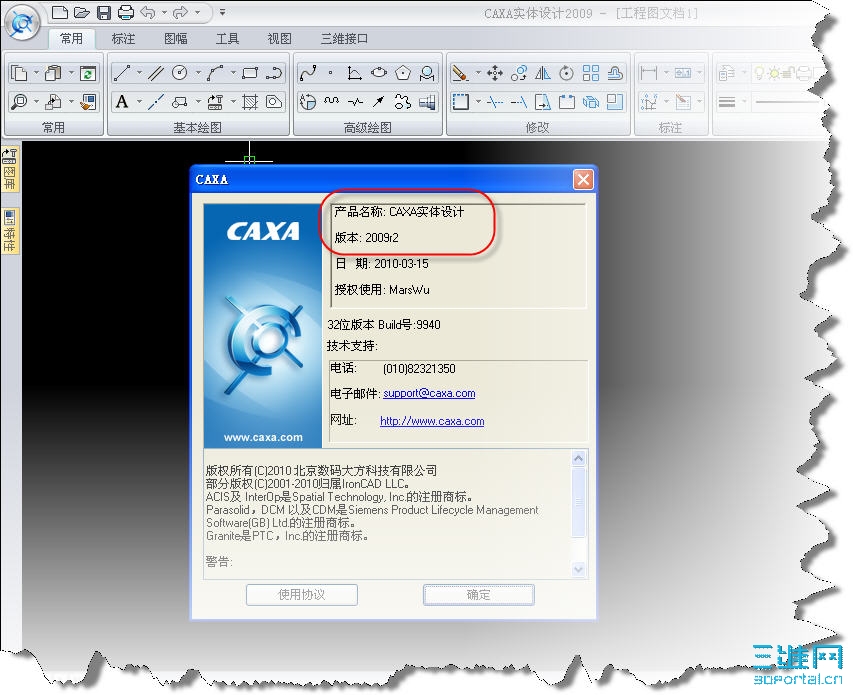Select the Arc drawing tool

coord(215,72)
